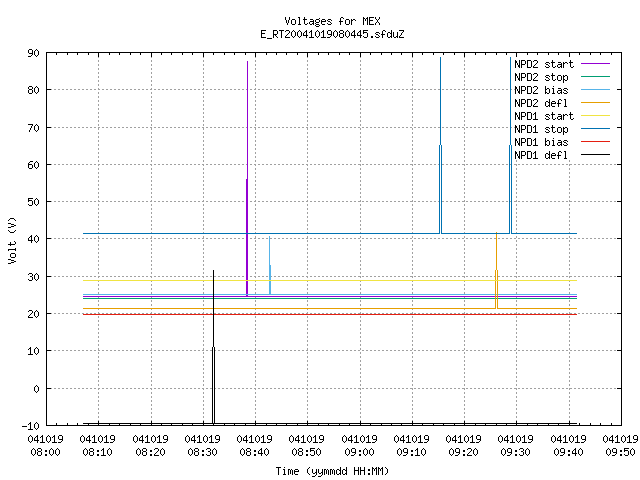The width and height of the screenshot is (640, 480).
Task: Click the black NPD1 defl legend line sample
Action: 595,155
